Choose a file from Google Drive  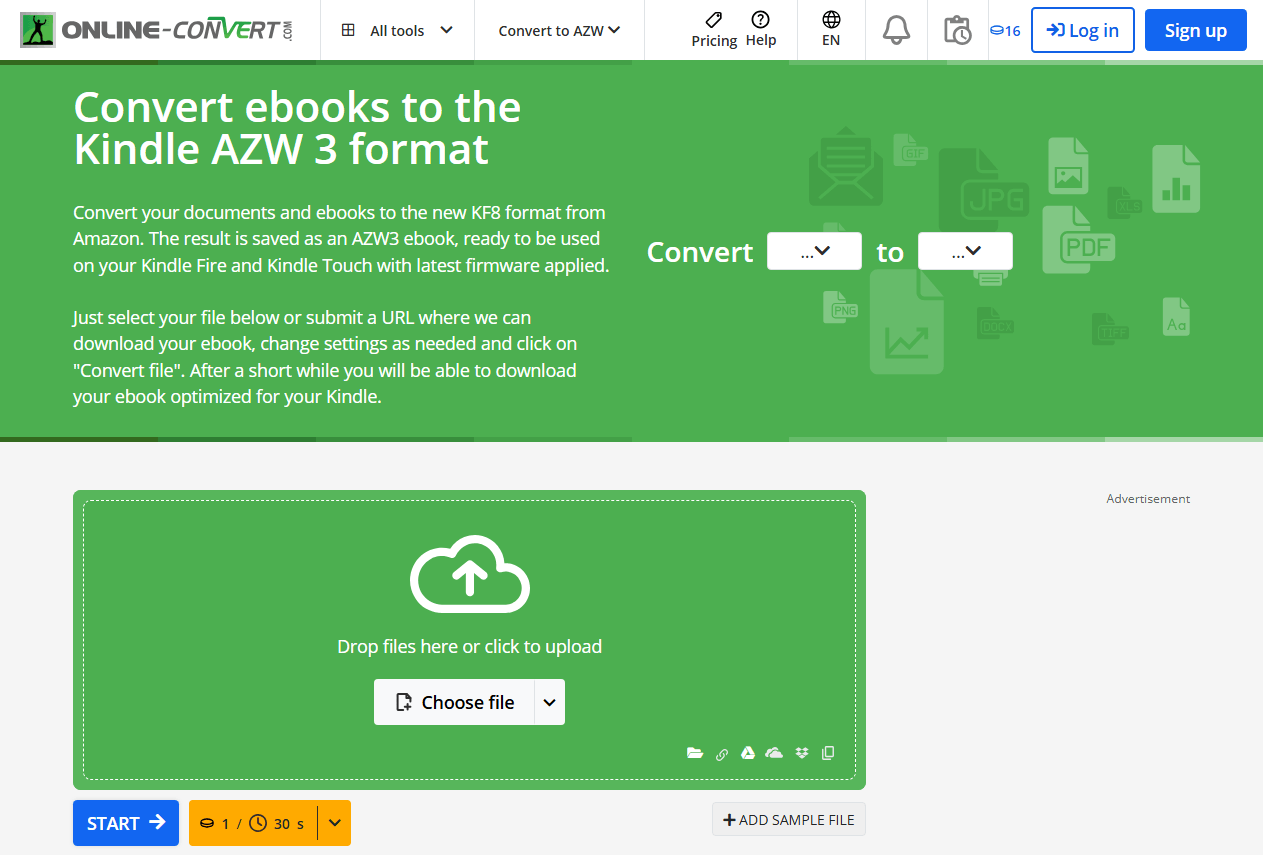click(747, 753)
